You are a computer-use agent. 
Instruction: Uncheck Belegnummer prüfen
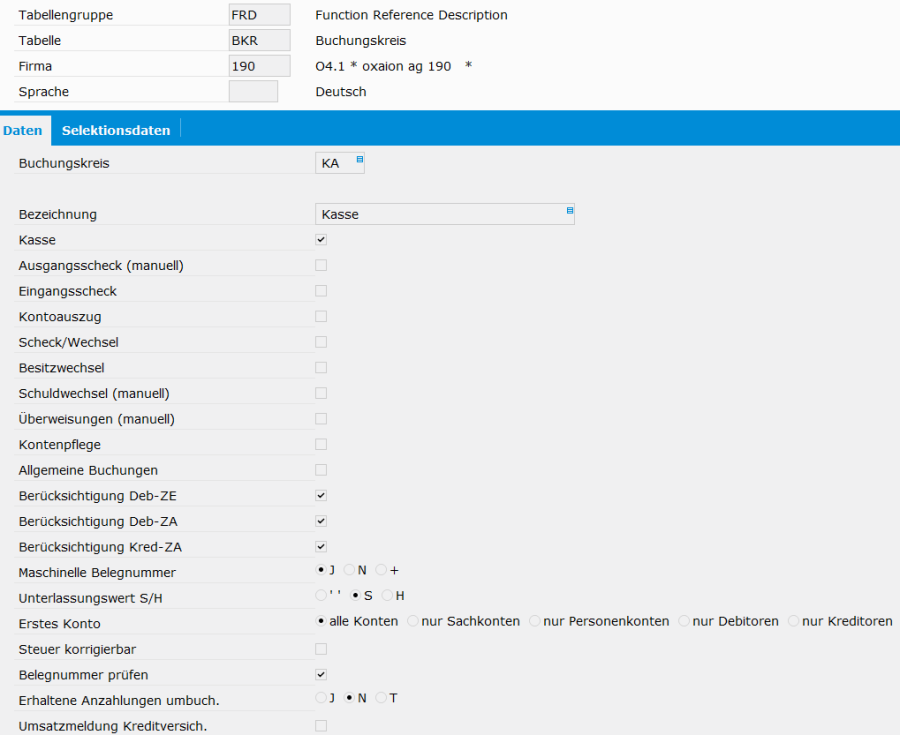[321, 674]
